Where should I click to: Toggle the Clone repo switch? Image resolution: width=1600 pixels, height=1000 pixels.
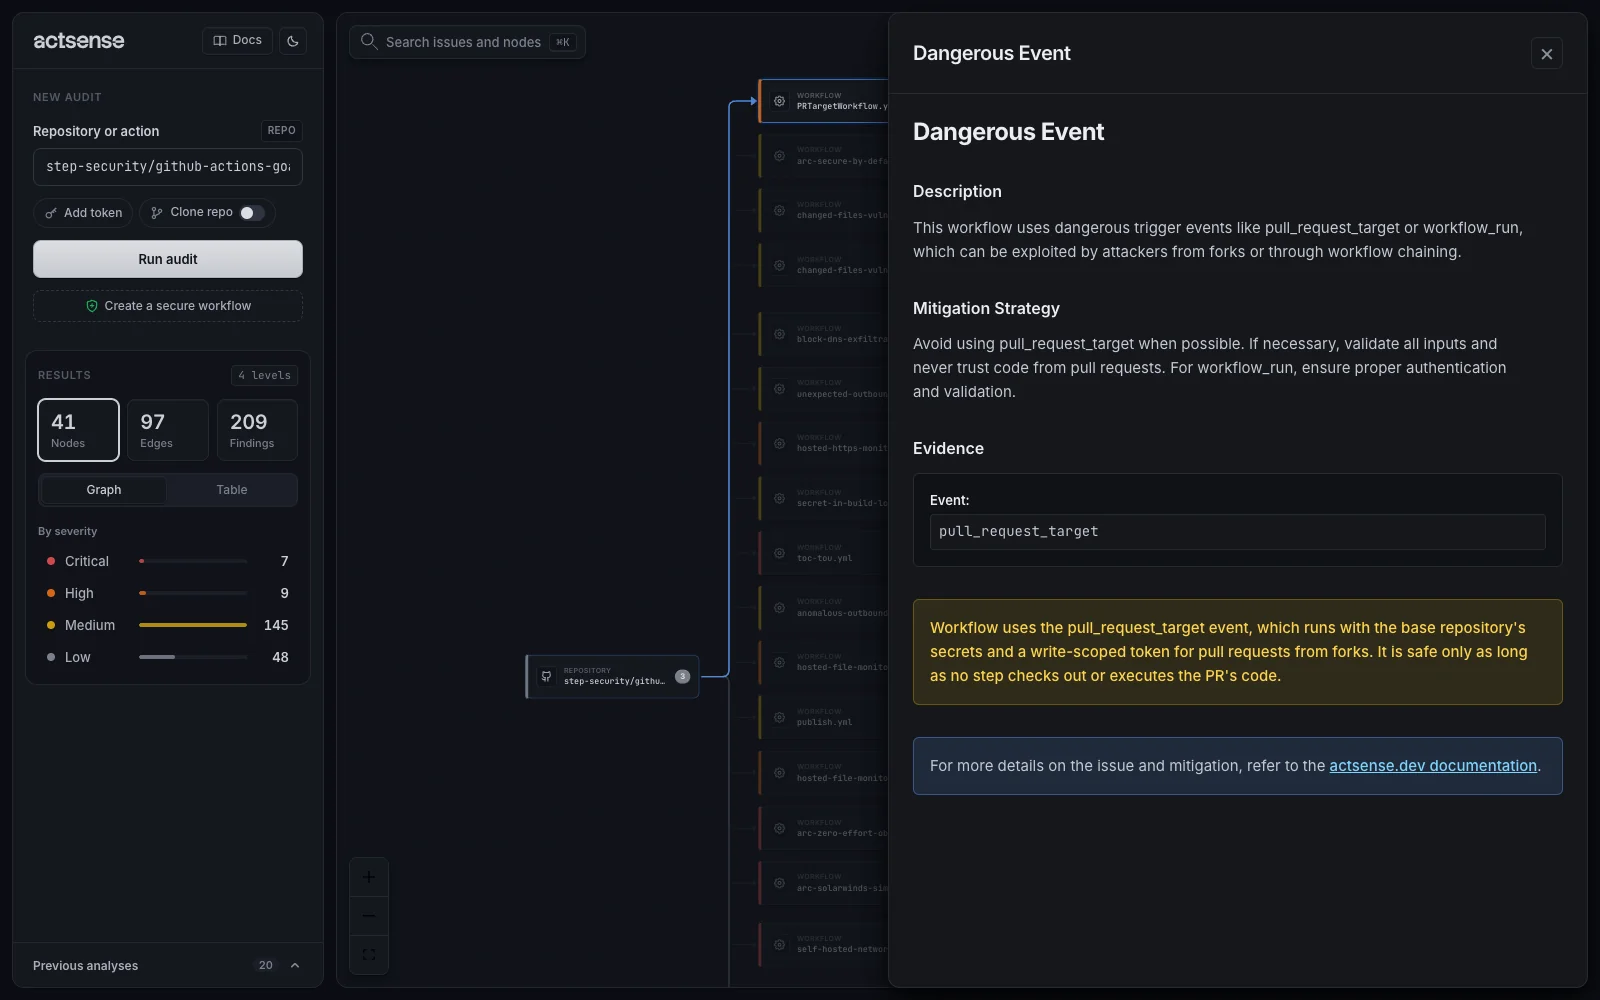coord(252,213)
